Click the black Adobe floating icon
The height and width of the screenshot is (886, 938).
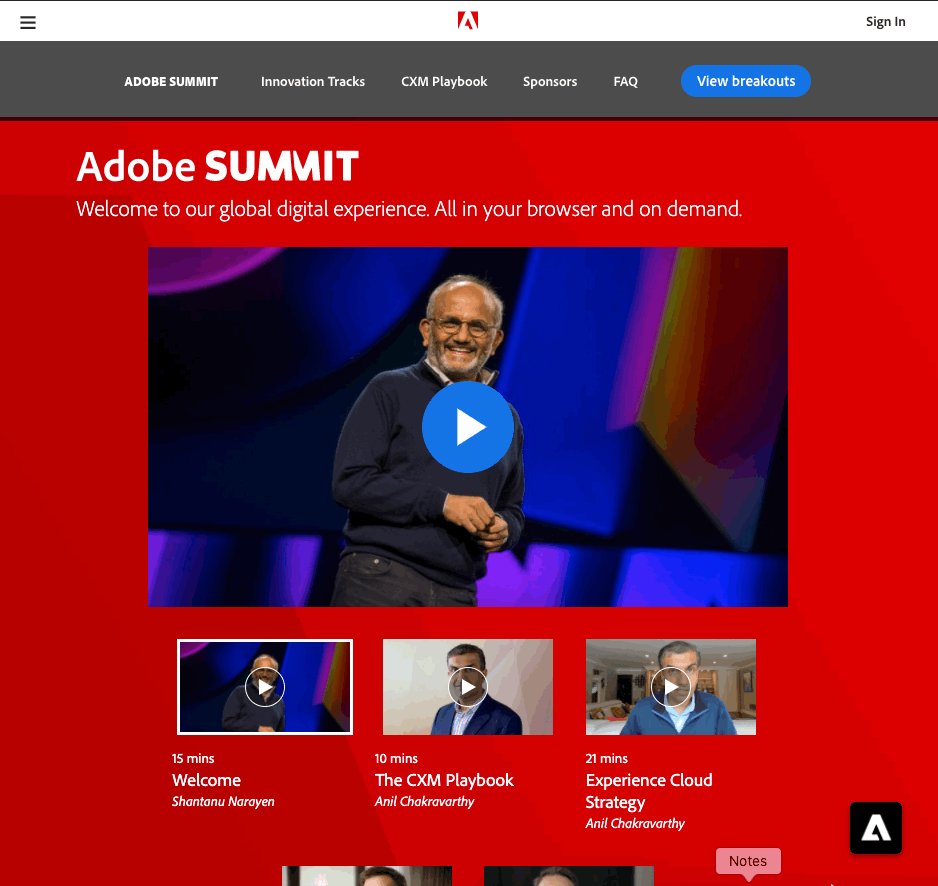(876, 828)
